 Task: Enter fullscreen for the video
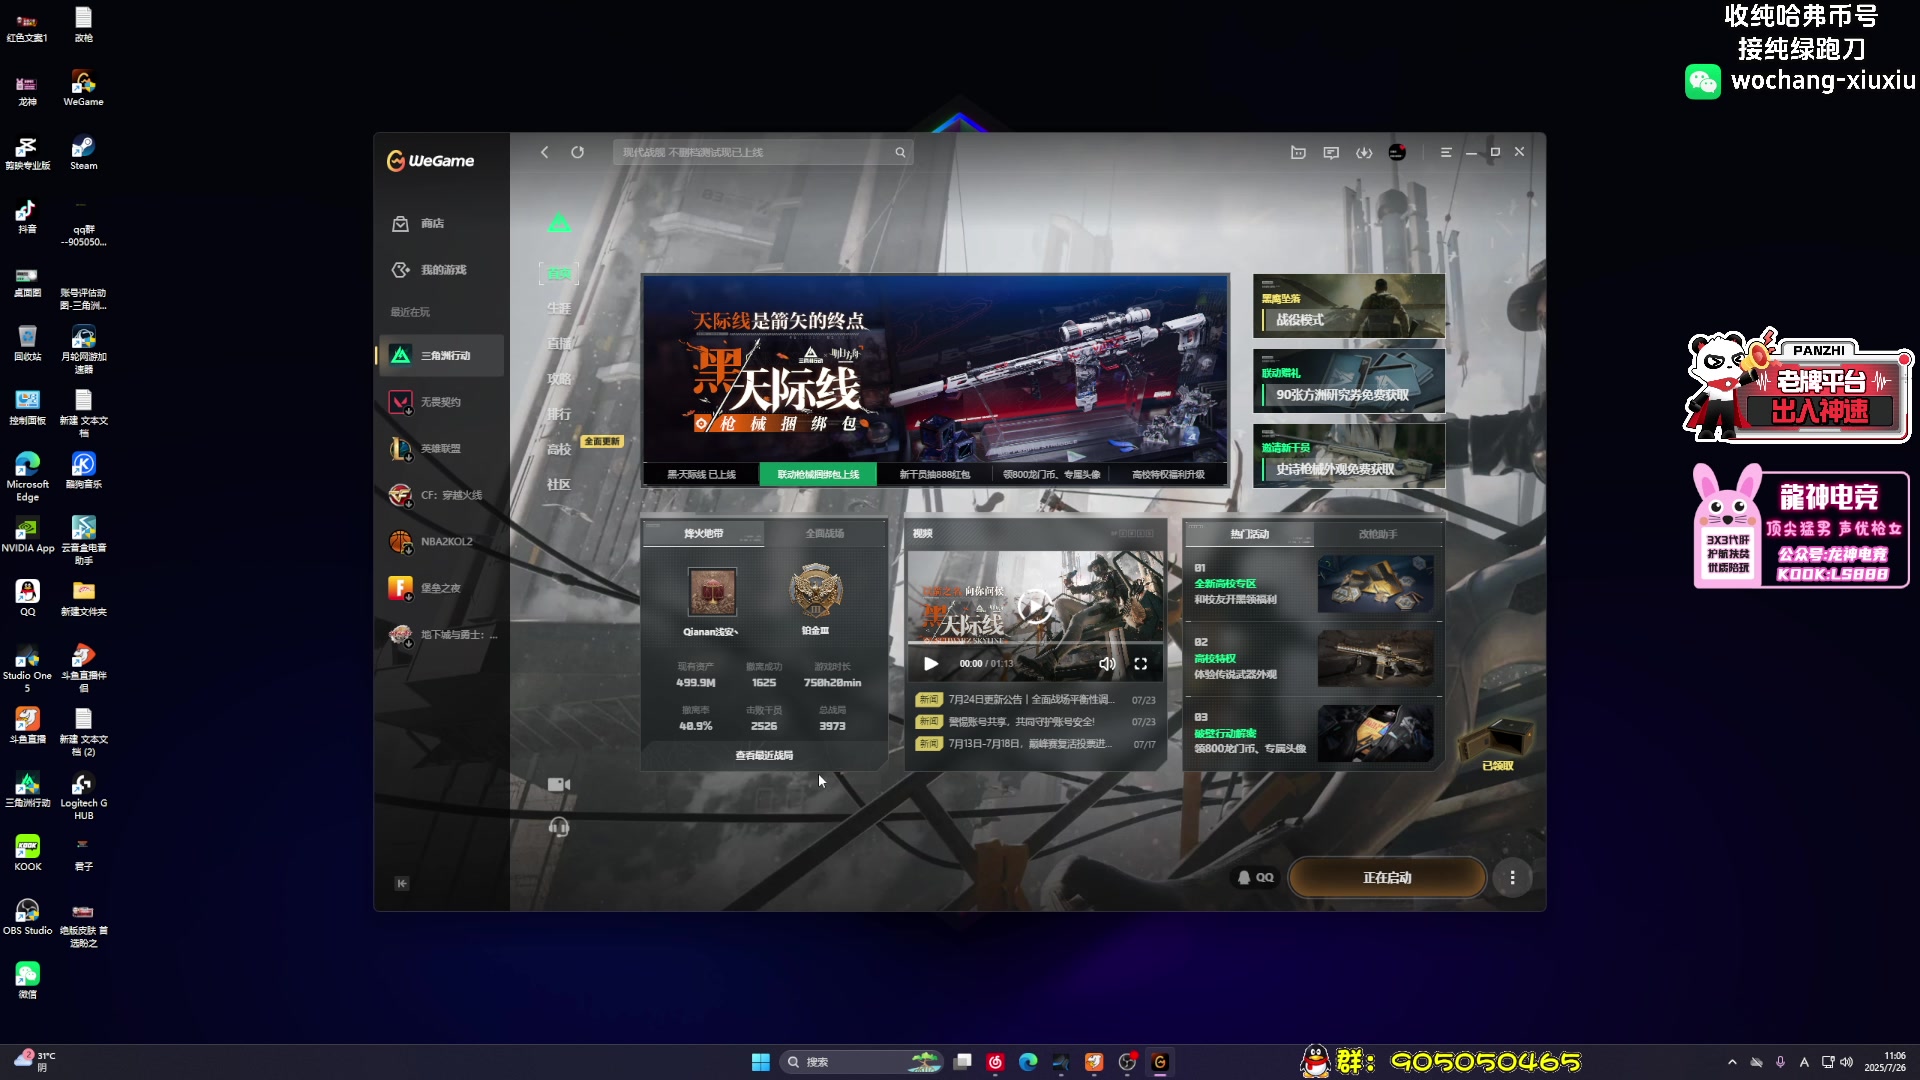[x=1140, y=663]
